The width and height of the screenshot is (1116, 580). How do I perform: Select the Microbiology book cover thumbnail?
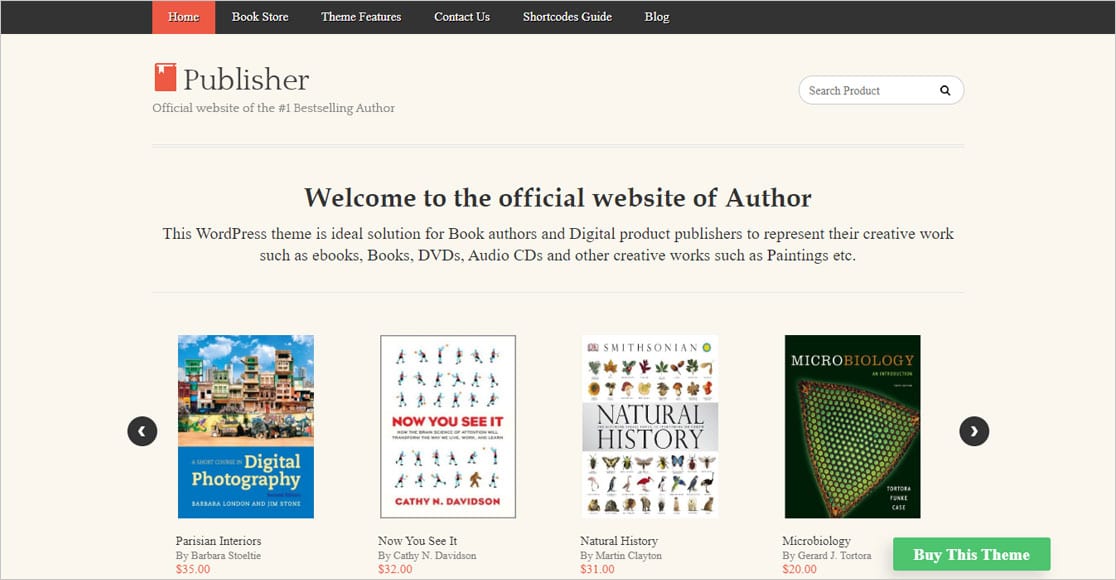(x=852, y=426)
